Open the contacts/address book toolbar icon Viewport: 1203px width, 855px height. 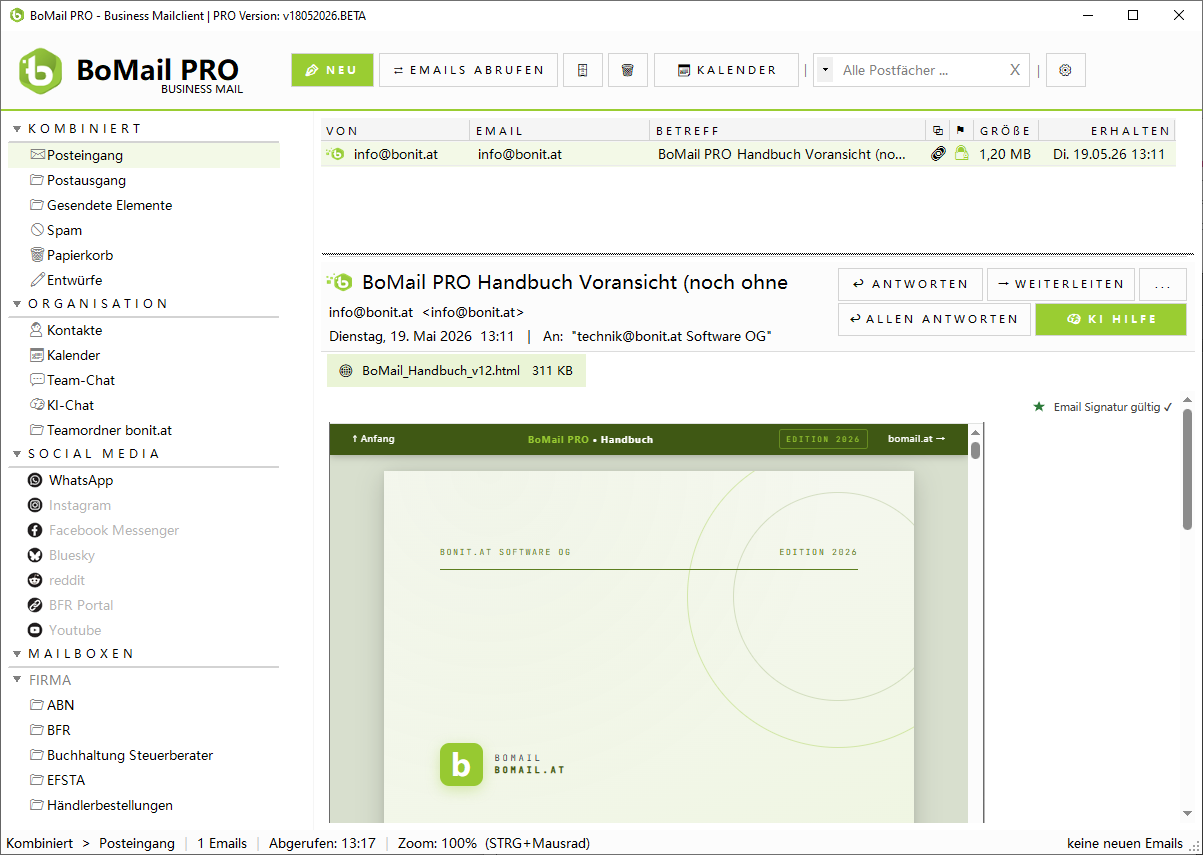coord(583,70)
